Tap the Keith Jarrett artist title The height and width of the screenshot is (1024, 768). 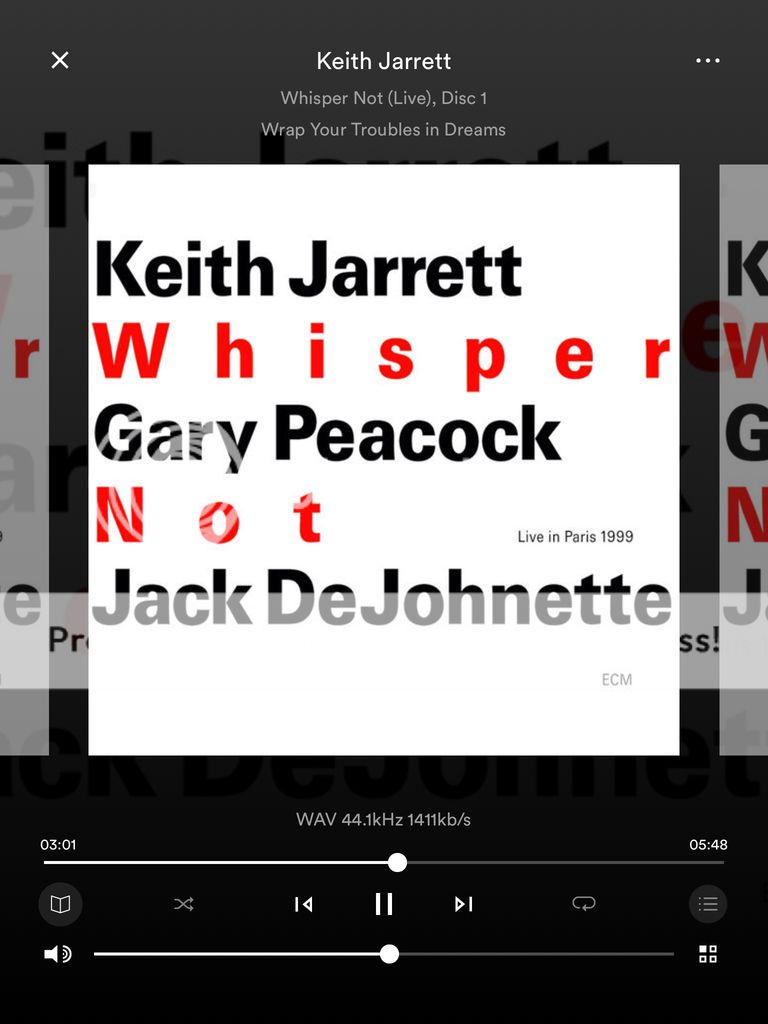click(x=384, y=61)
